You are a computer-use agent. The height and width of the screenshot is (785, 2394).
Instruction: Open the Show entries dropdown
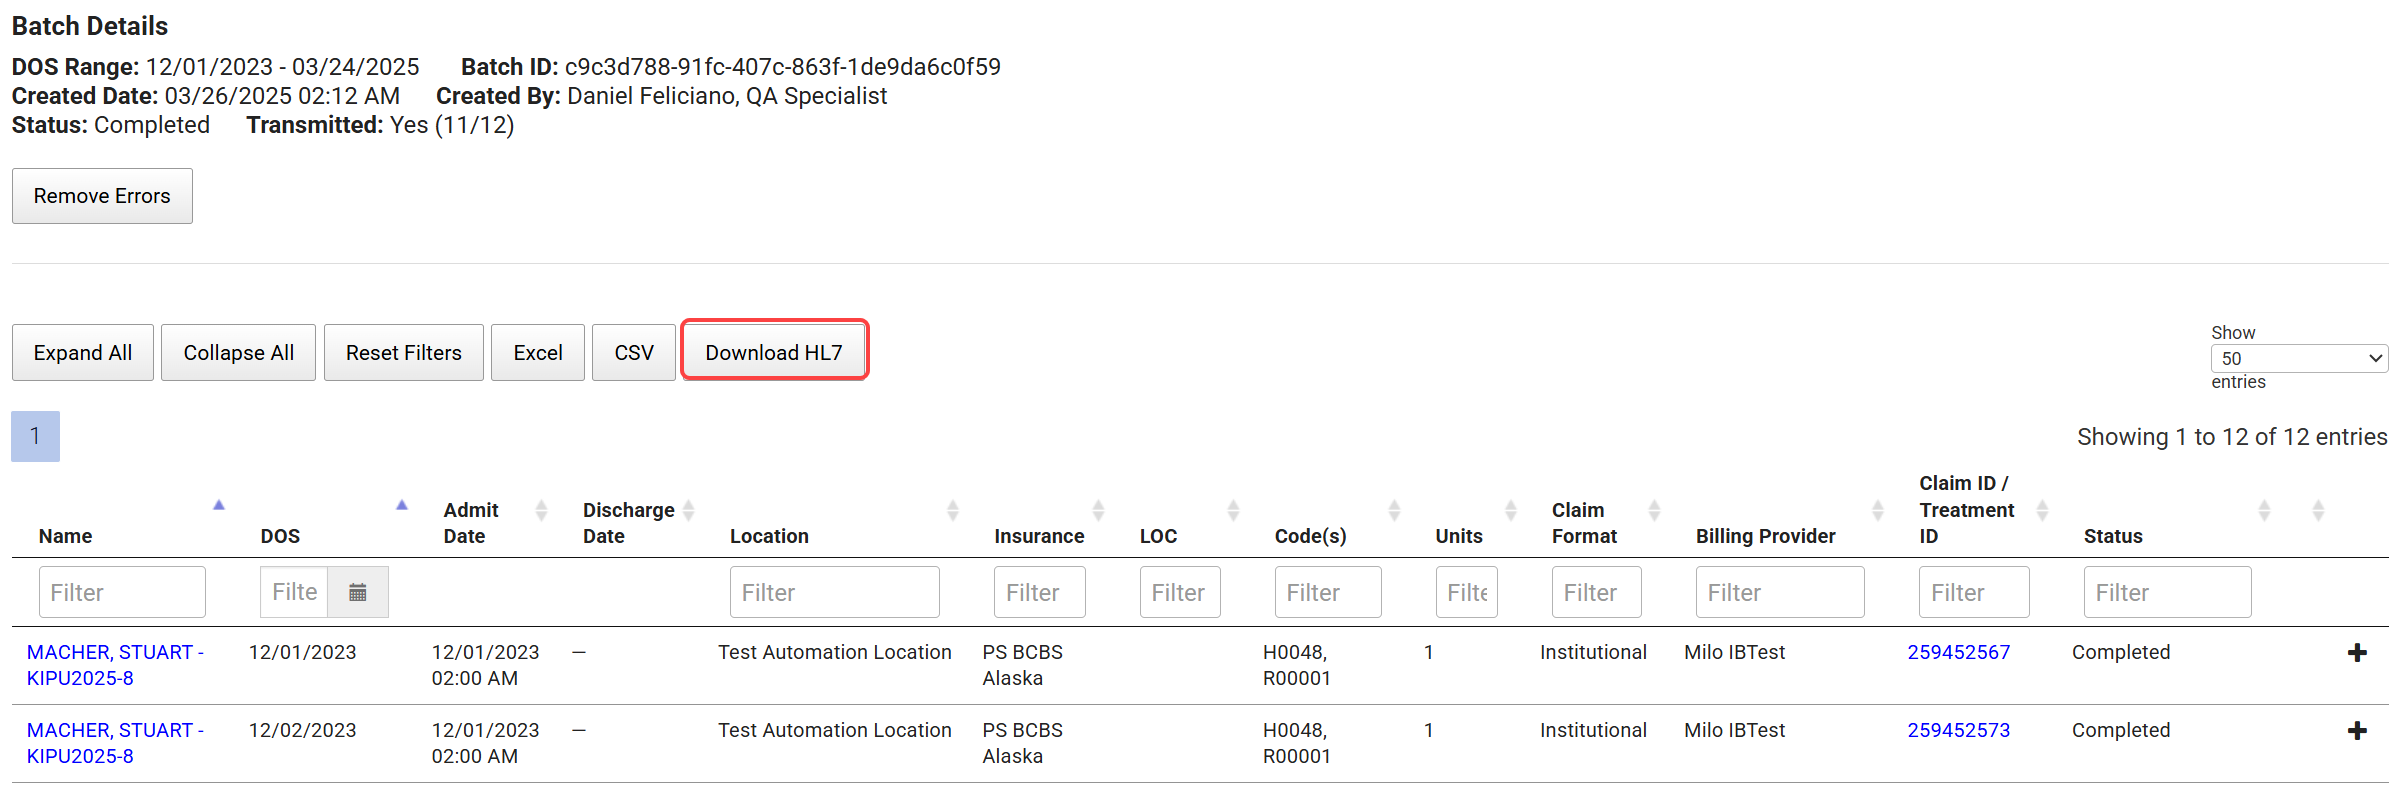(2298, 358)
